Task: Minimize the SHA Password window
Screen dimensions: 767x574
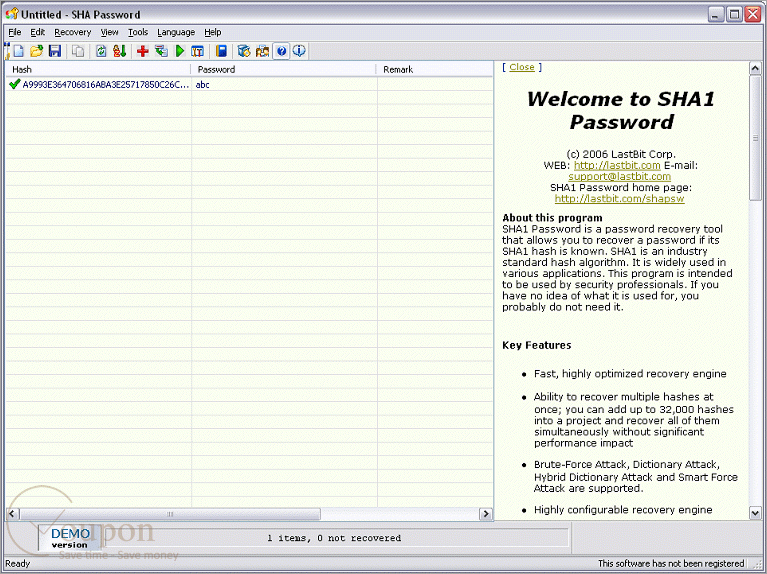Action: point(716,14)
